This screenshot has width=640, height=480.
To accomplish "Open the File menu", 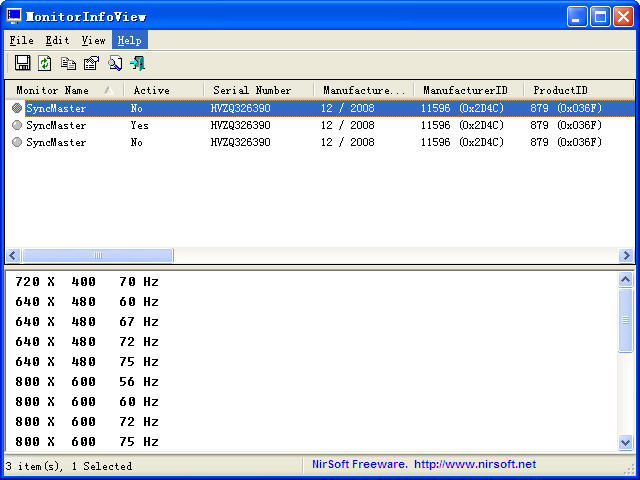I will [21, 40].
